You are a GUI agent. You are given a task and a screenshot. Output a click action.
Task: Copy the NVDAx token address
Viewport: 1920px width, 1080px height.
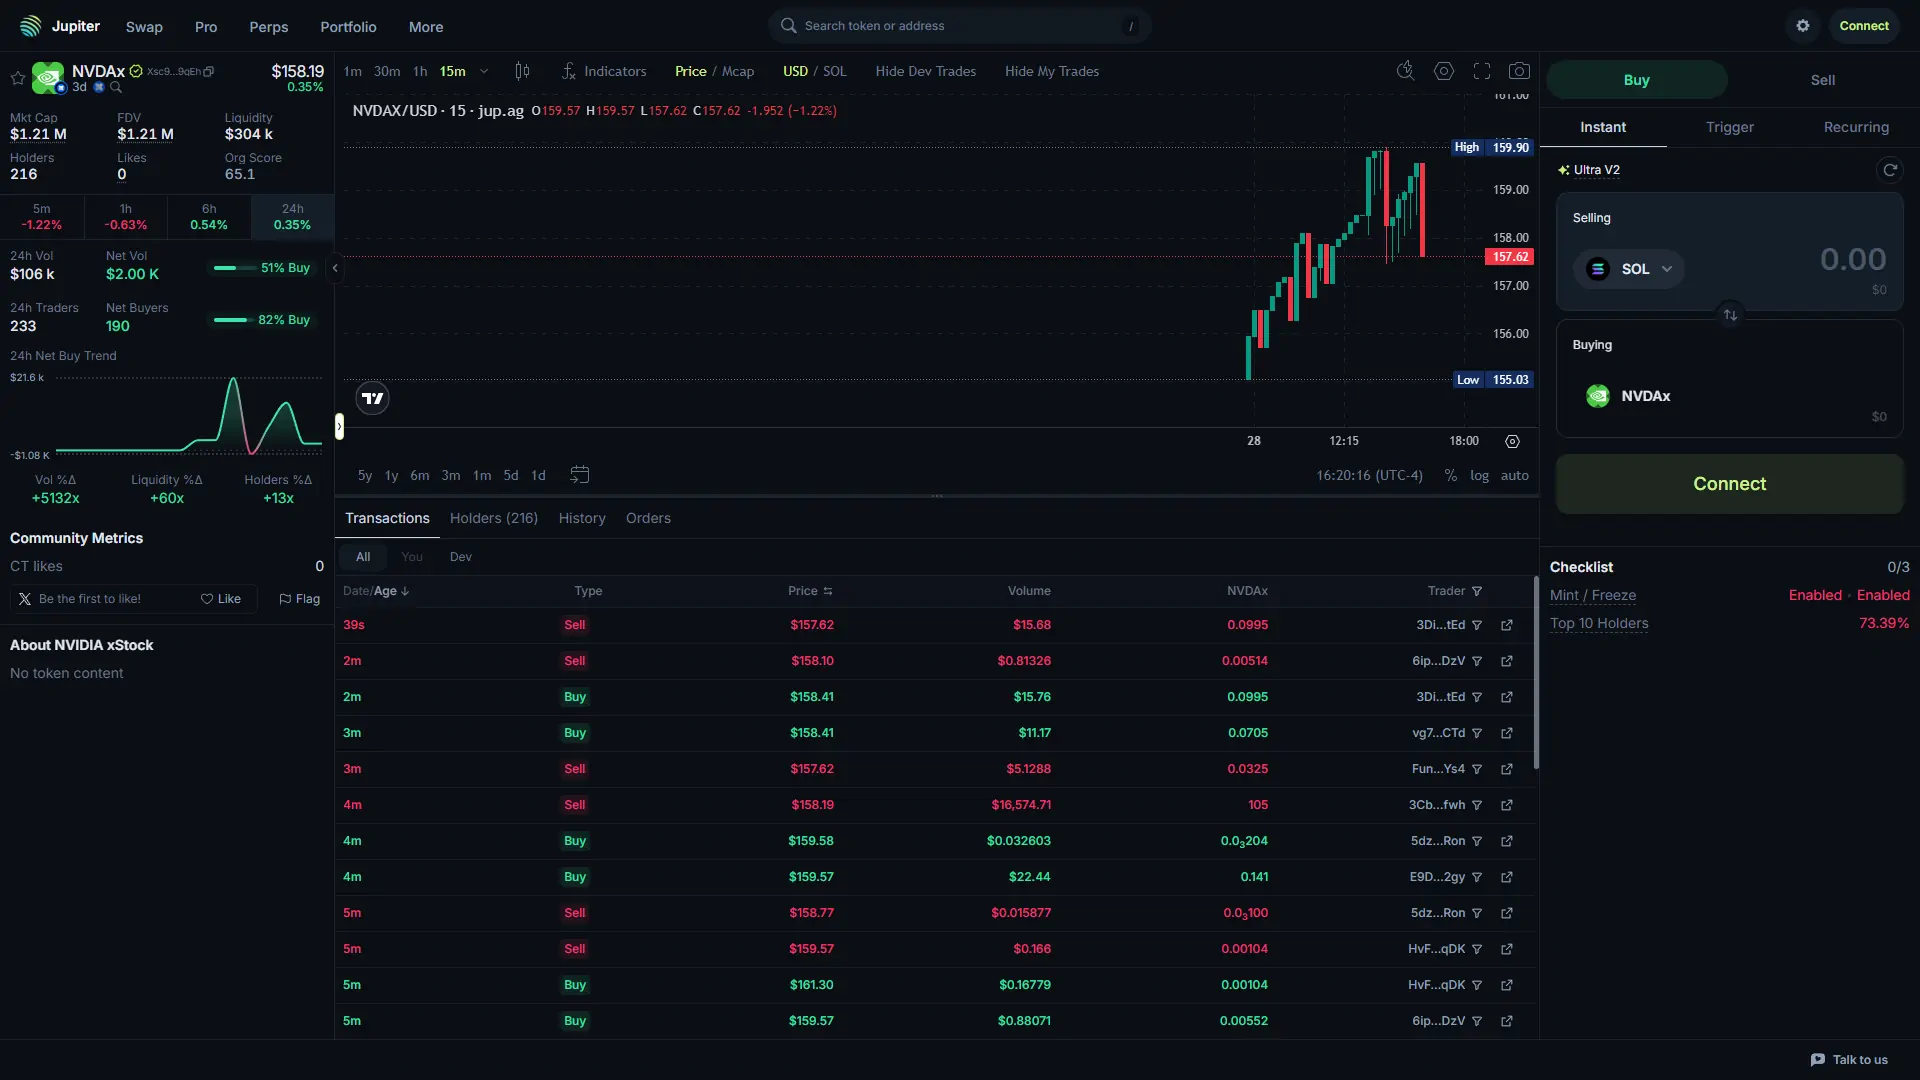point(209,72)
